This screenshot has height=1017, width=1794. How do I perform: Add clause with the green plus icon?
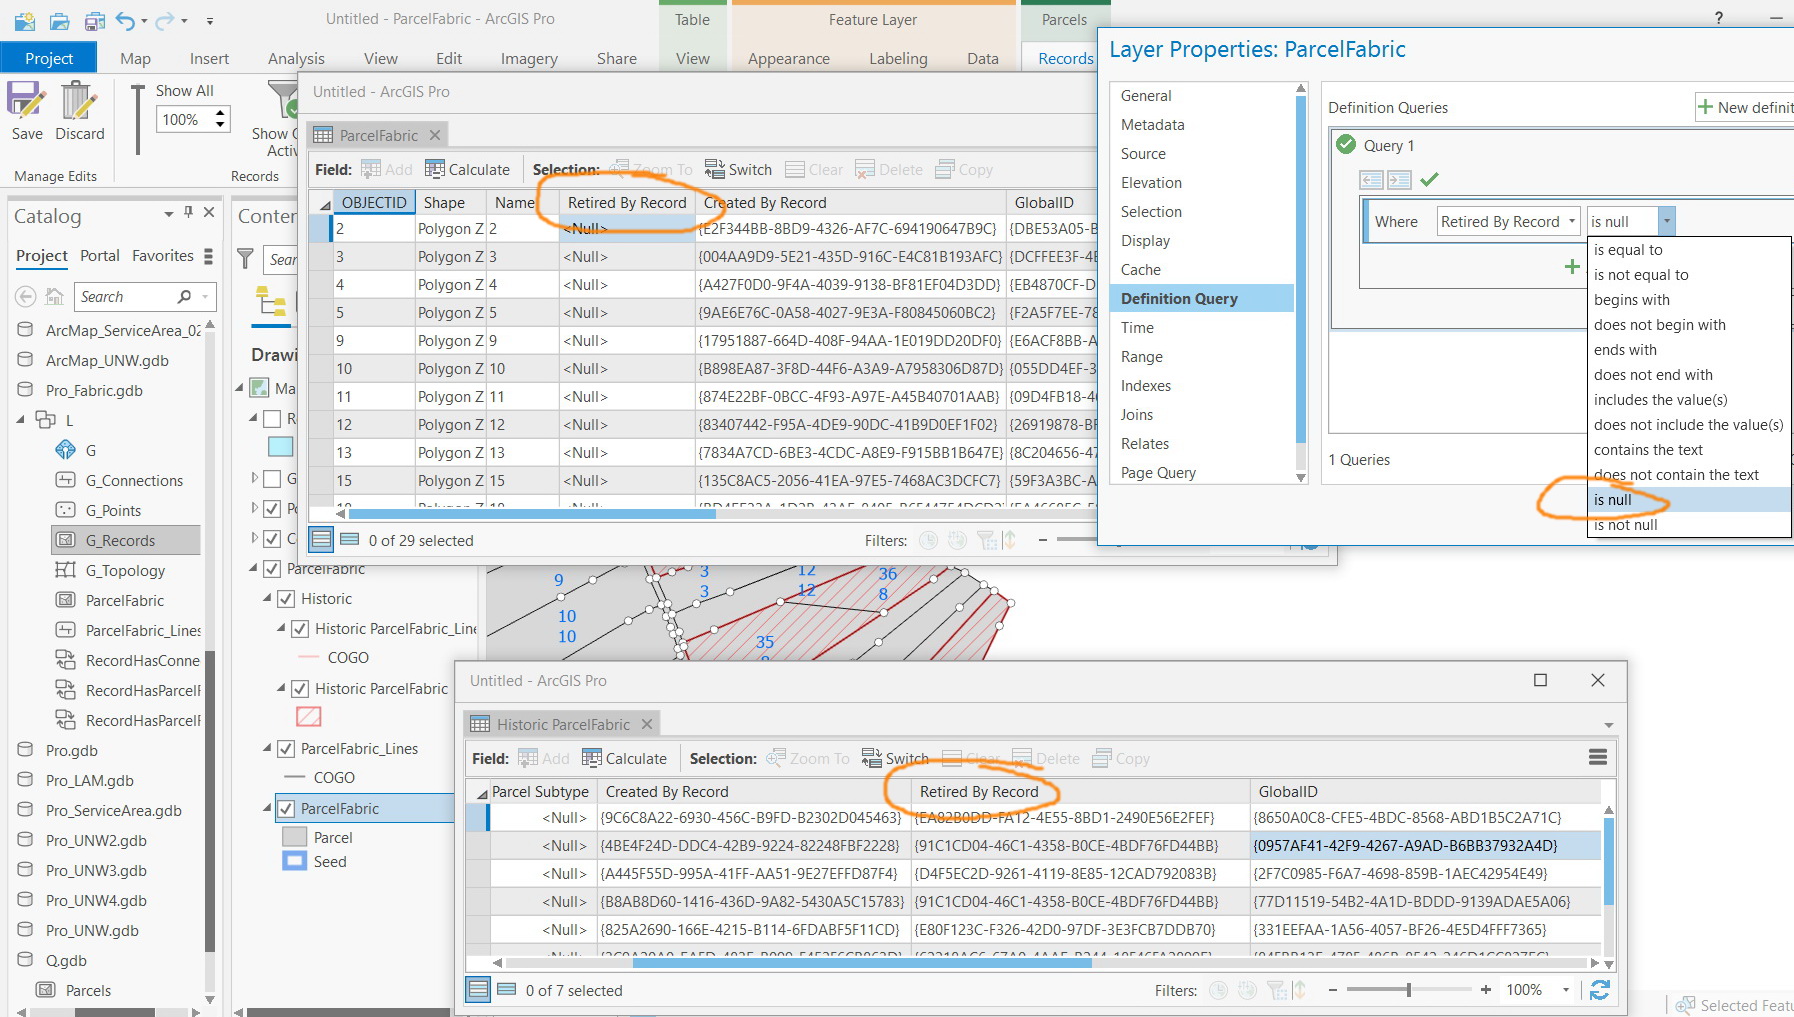tap(1571, 267)
